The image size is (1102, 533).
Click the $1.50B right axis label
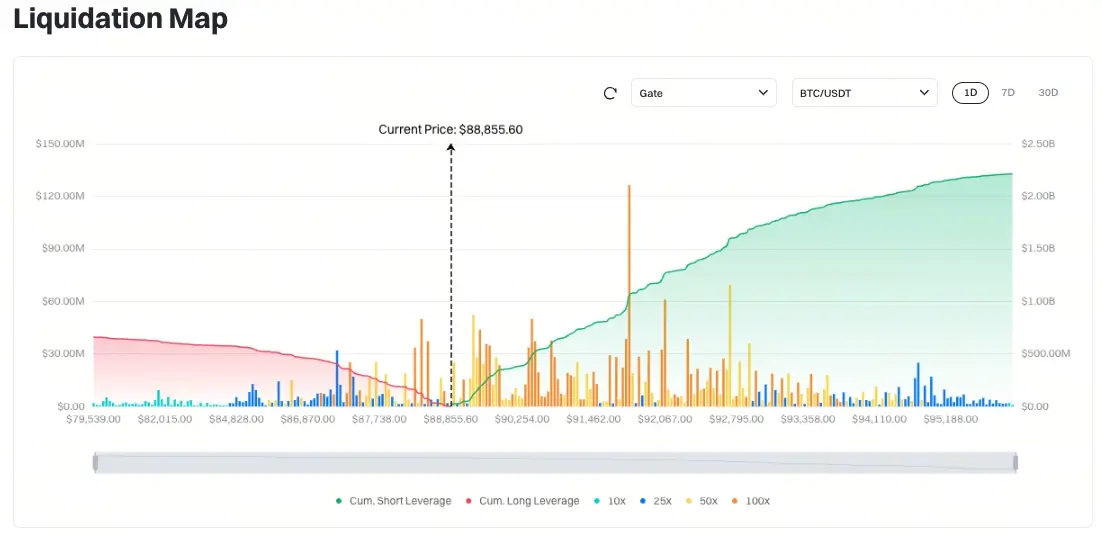pos(1038,249)
